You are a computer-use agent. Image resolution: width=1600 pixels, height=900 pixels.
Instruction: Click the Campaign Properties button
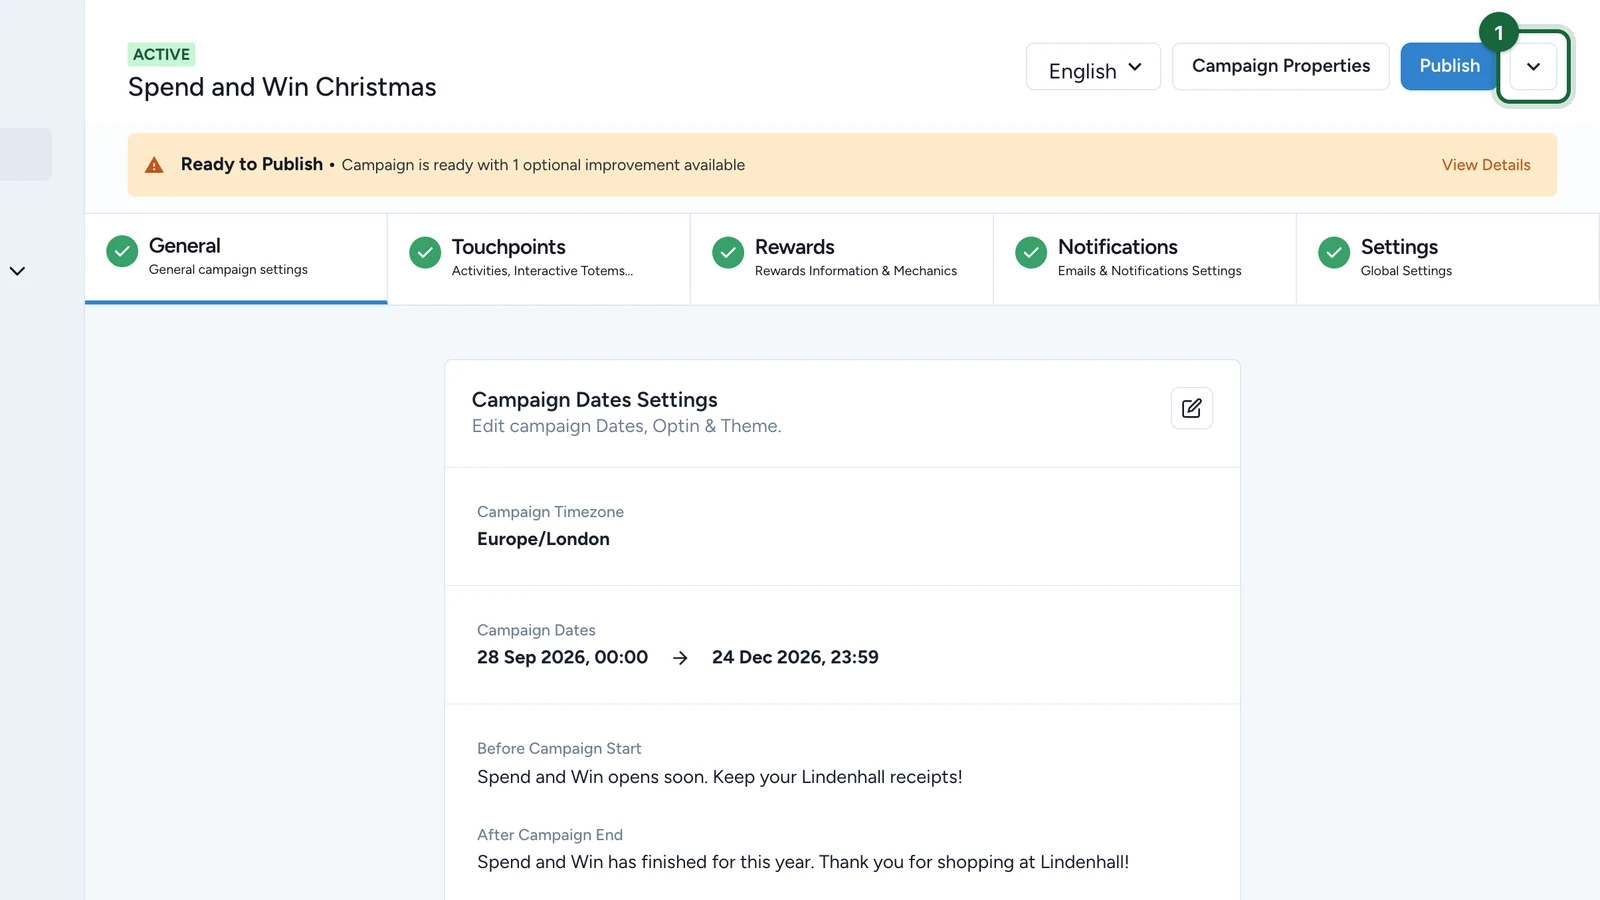coord(1281,66)
